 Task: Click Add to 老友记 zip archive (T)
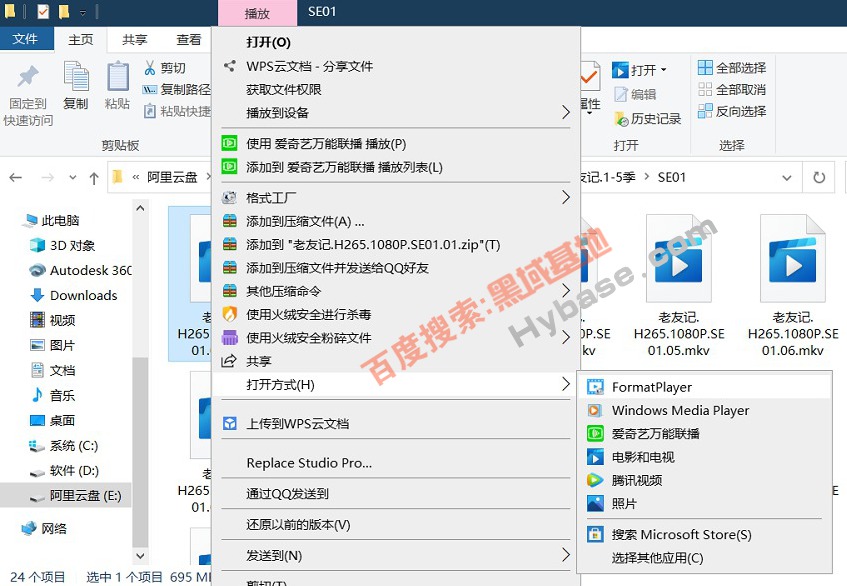point(395,244)
